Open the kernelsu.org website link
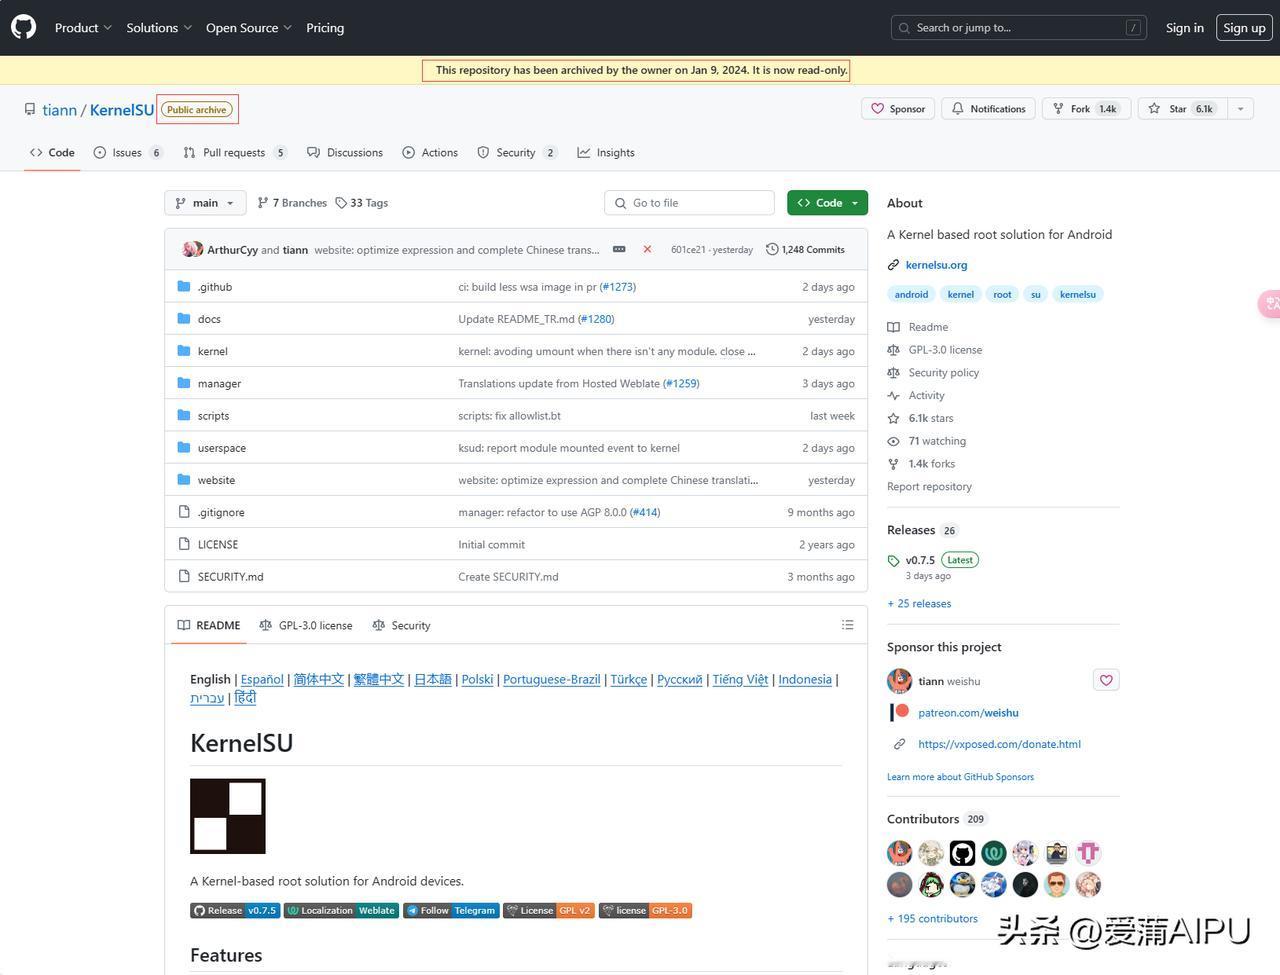Image resolution: width=1280 pixels, height=975 pixels. 936,265
